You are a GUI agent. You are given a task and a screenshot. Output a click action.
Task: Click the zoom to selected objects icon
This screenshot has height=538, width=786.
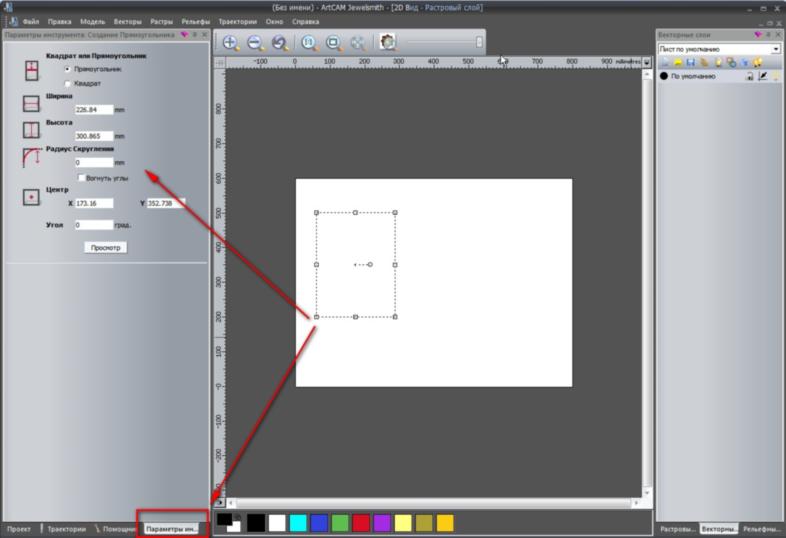coord(358,43)
